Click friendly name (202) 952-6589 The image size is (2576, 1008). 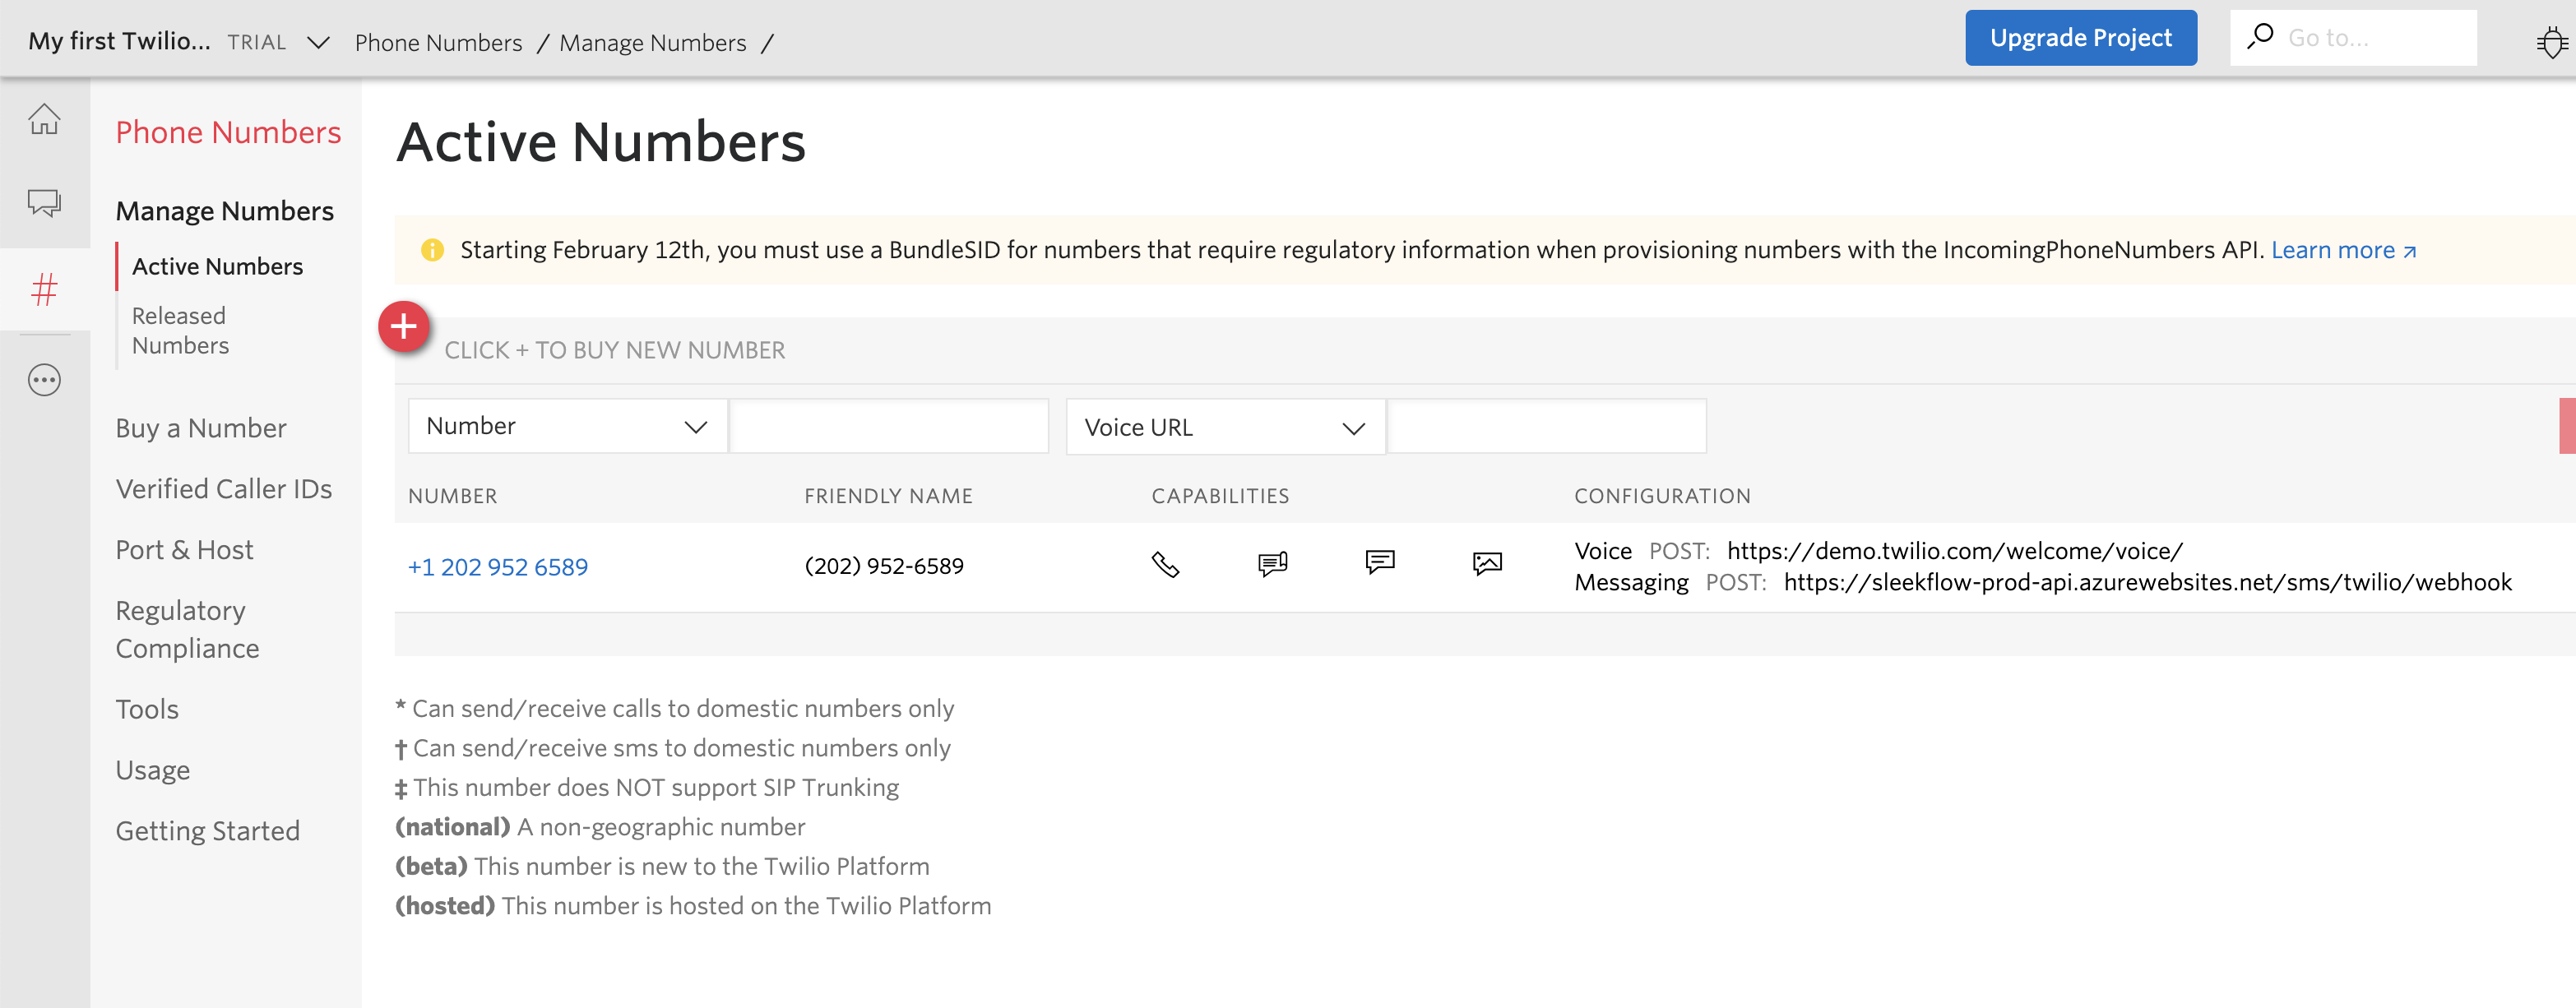(x=884, y=566)
